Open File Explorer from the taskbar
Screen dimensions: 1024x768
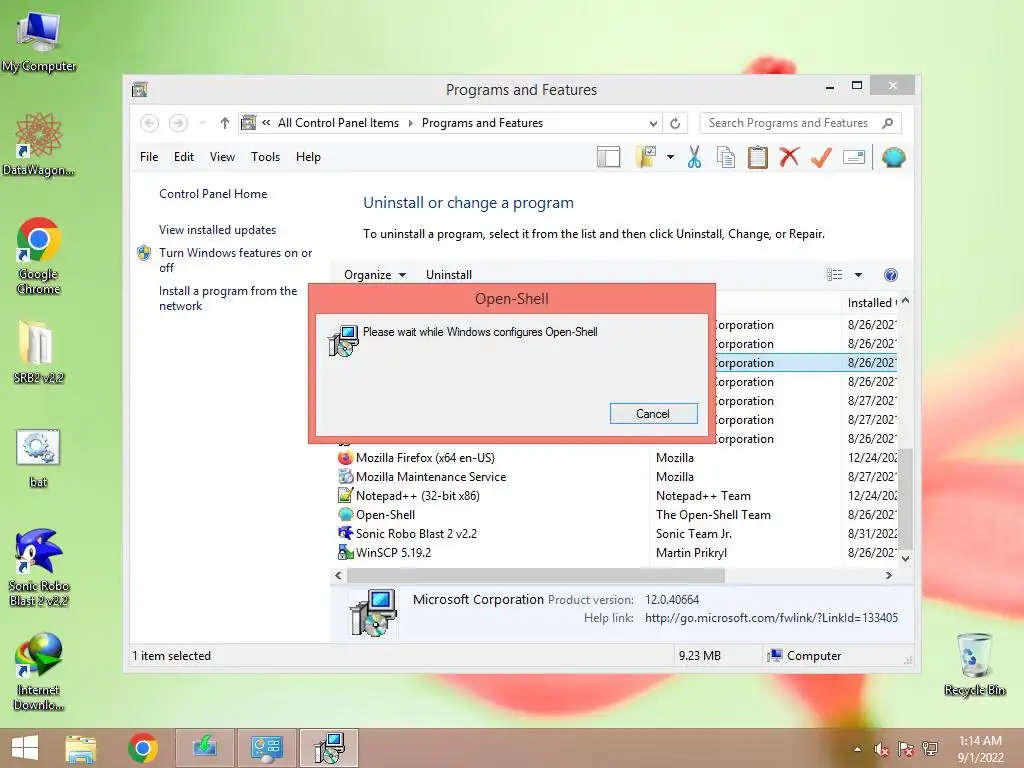click(80, 748)
